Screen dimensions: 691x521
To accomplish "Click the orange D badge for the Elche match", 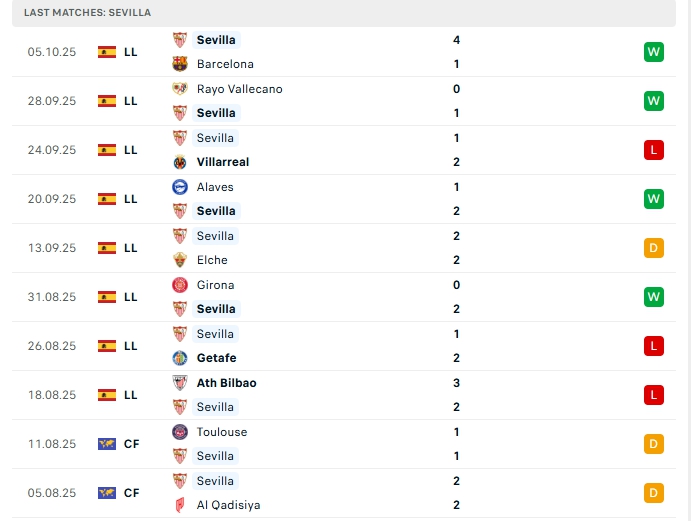I will coord(654,248).
